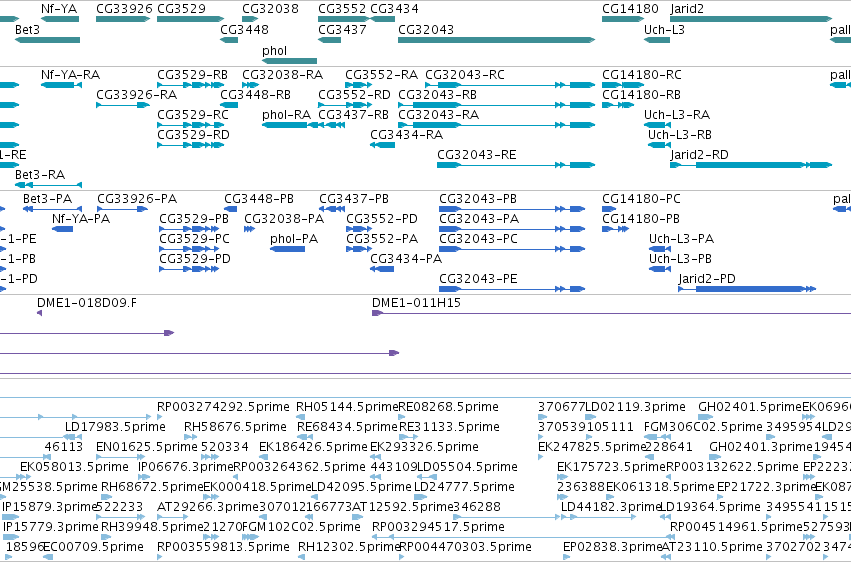Open the Jarid2-RD transcript
Screen dimensions: 851x562
coord(751,165)
